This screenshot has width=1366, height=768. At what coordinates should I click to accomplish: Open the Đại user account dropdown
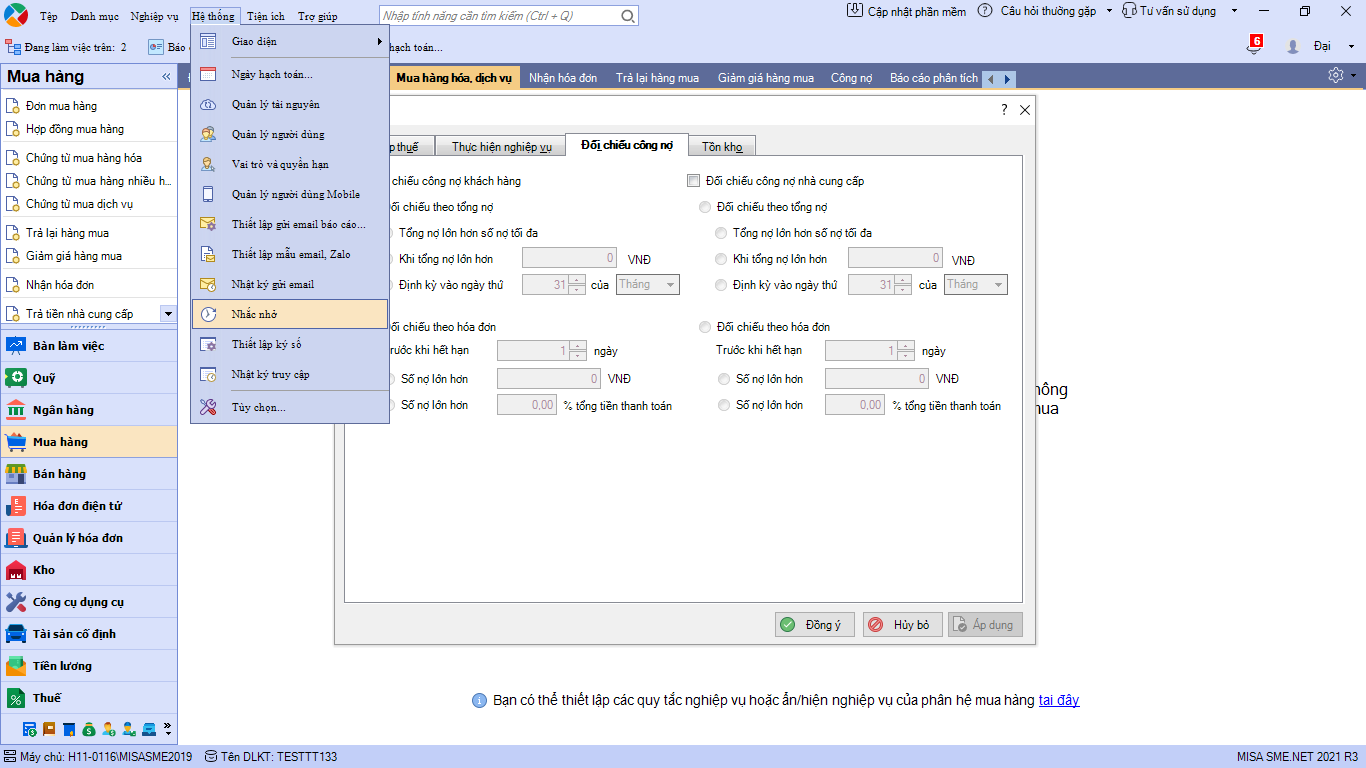[1351, 47]
